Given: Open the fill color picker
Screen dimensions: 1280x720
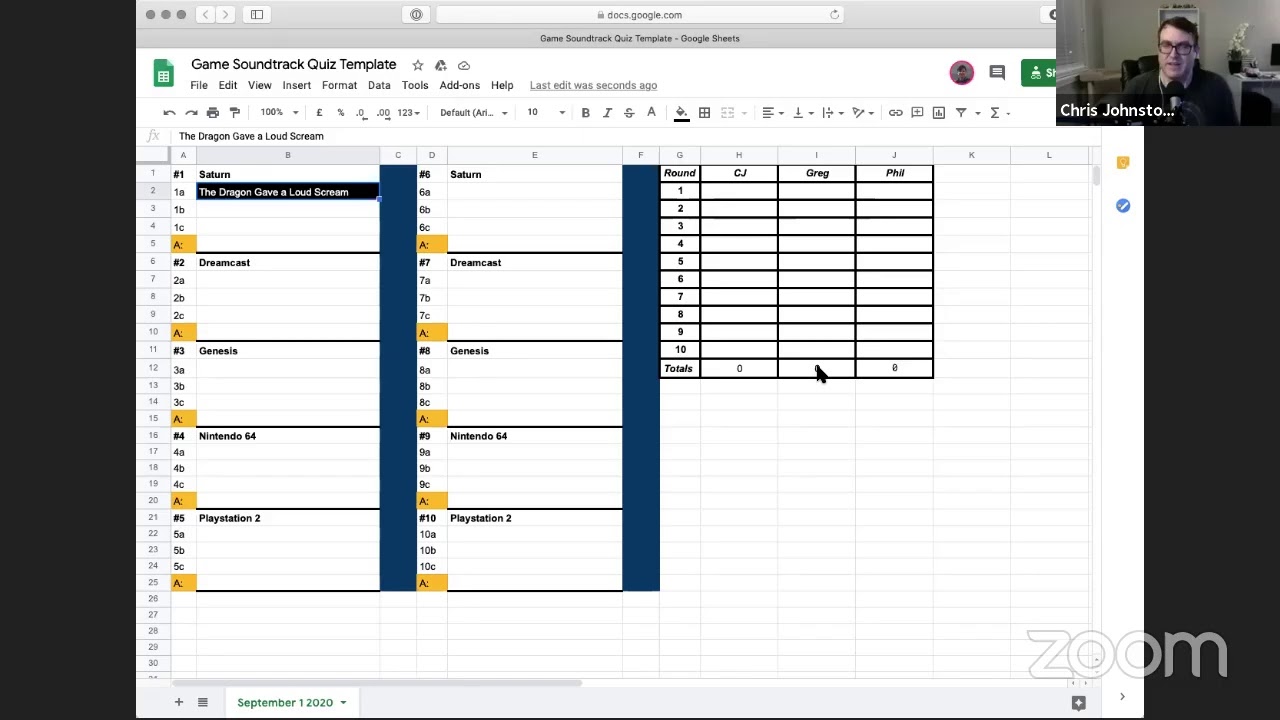Looking at the screenshot, I should click(681, 113).
